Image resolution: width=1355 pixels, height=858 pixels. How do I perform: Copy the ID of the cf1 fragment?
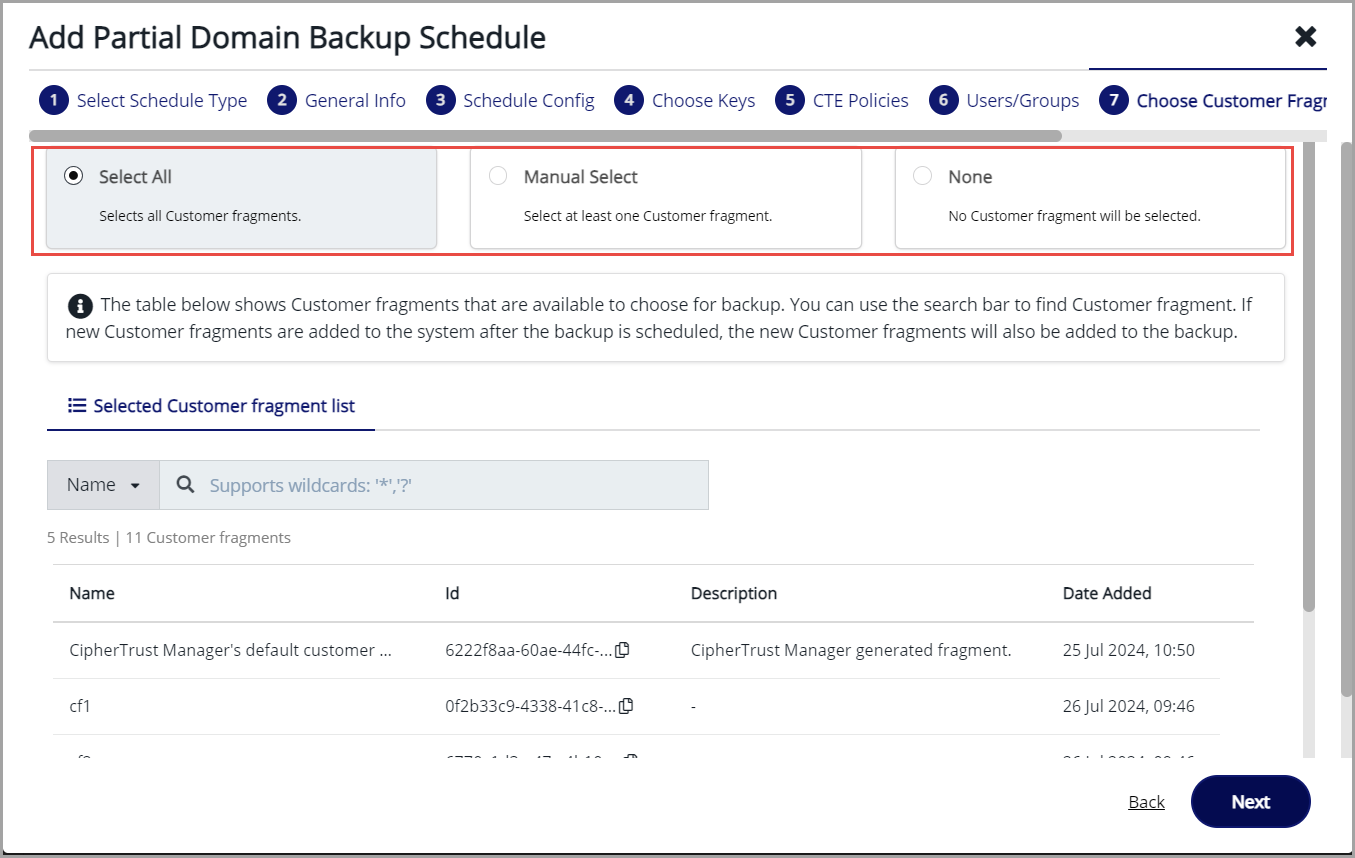point(626,706)
